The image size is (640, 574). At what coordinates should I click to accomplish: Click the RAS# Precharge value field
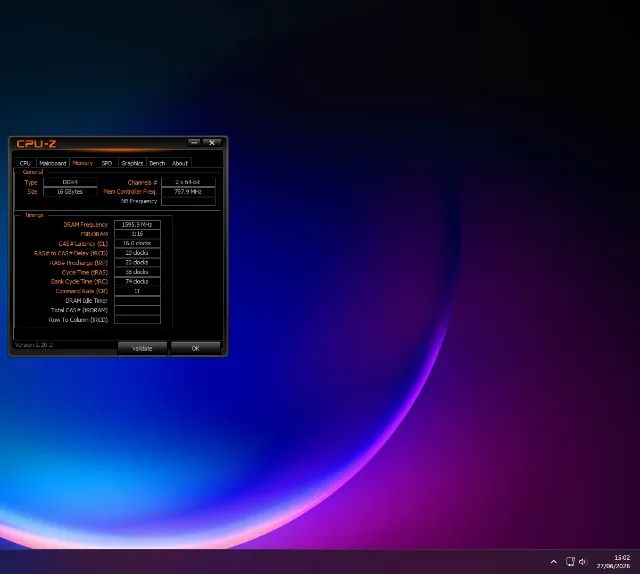[137, 263]
